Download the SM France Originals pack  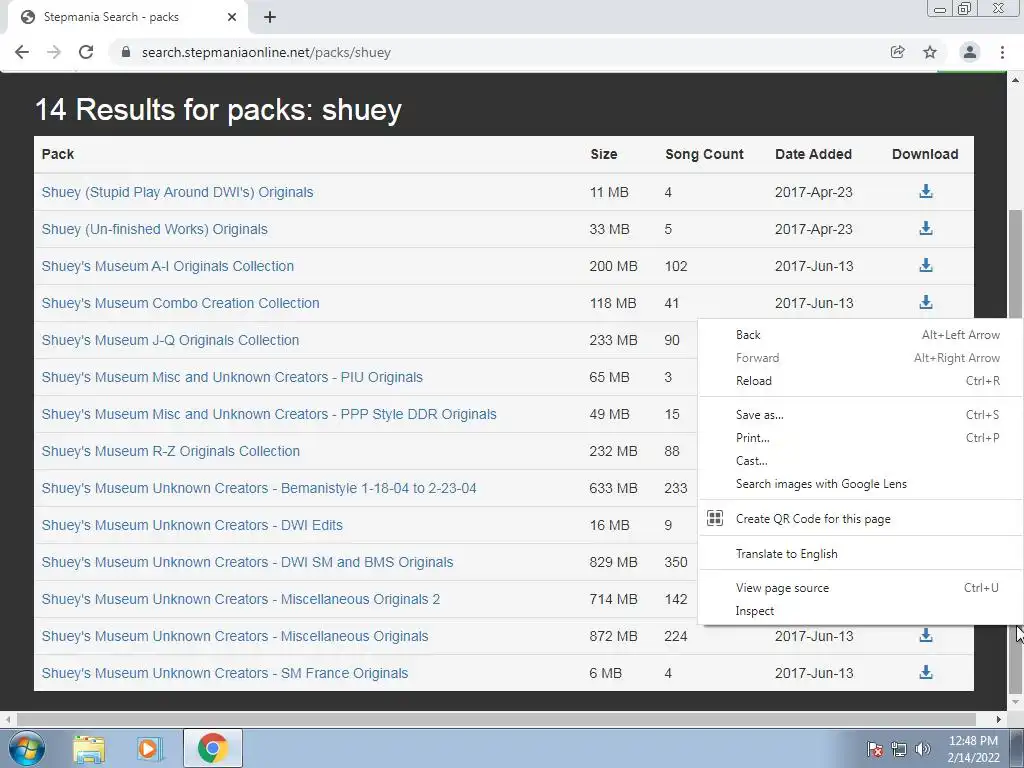point(925,672)
